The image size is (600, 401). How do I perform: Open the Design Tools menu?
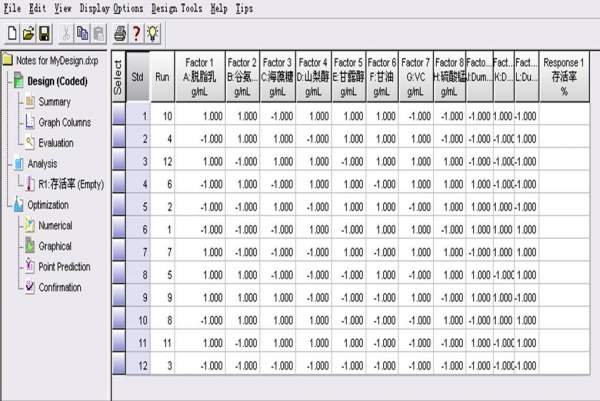[x=177, y=8]
